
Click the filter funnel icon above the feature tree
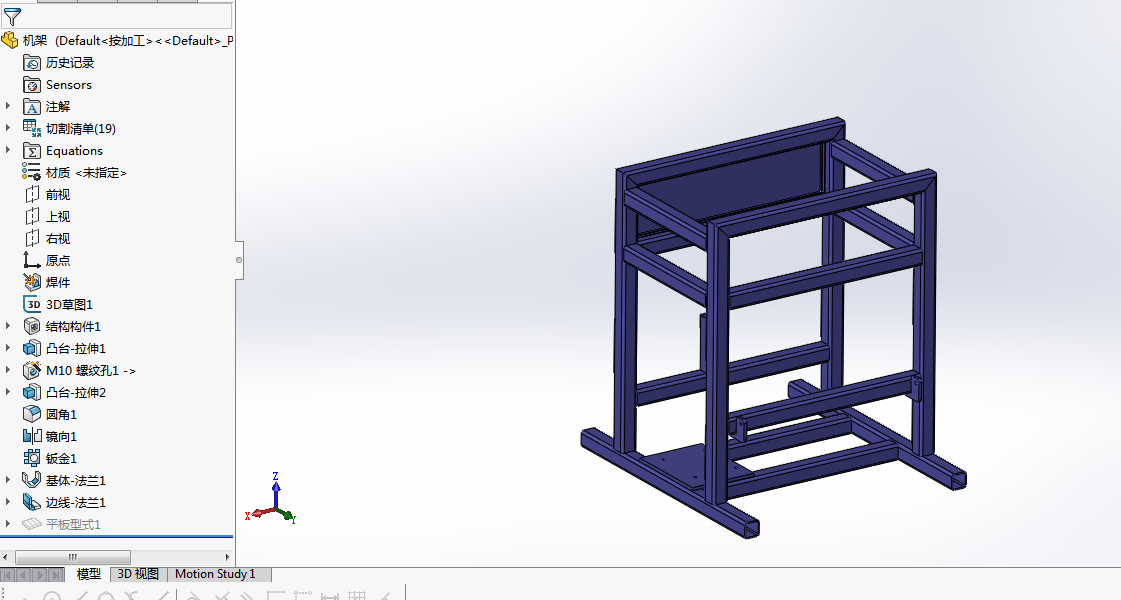click(12, 16)
